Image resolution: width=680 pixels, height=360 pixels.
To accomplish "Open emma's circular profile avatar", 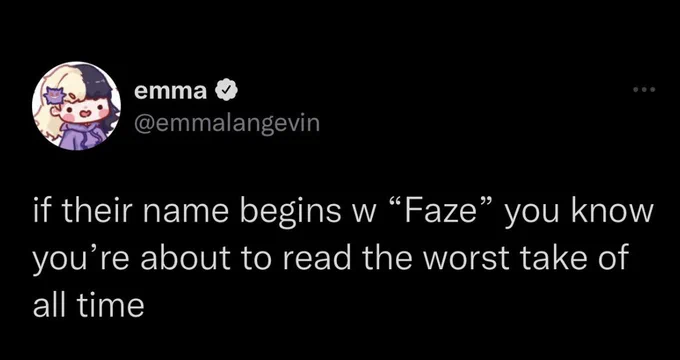I will [76, 106].
